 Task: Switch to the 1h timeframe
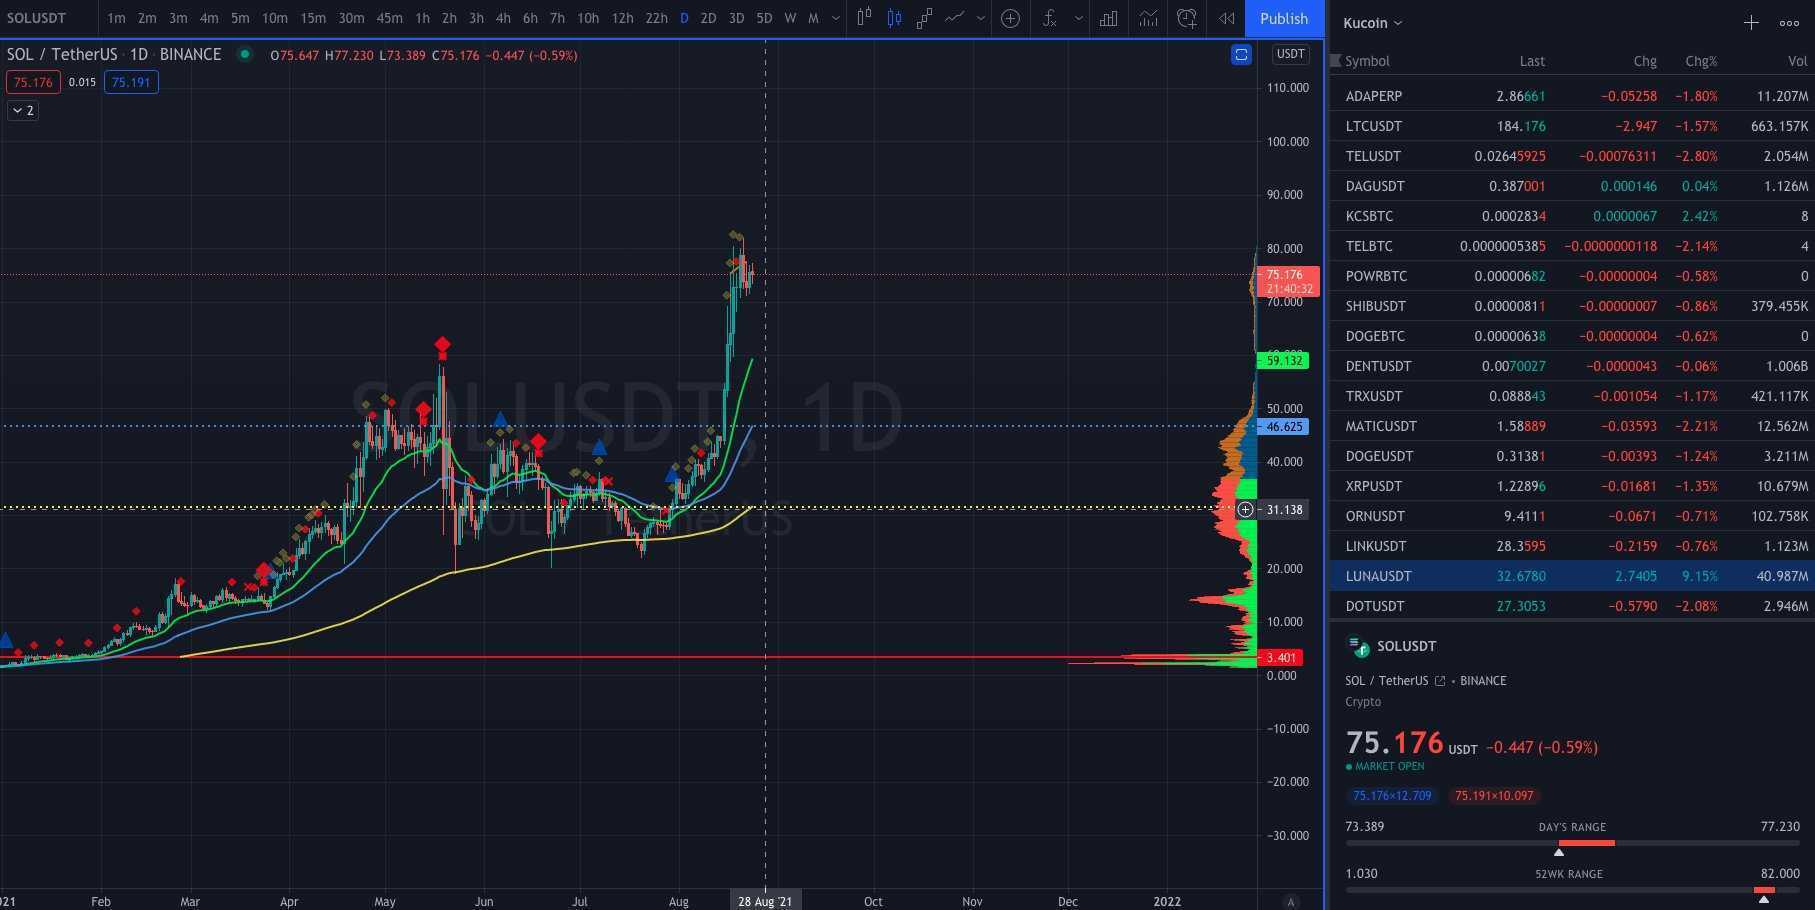pos(422,18)
